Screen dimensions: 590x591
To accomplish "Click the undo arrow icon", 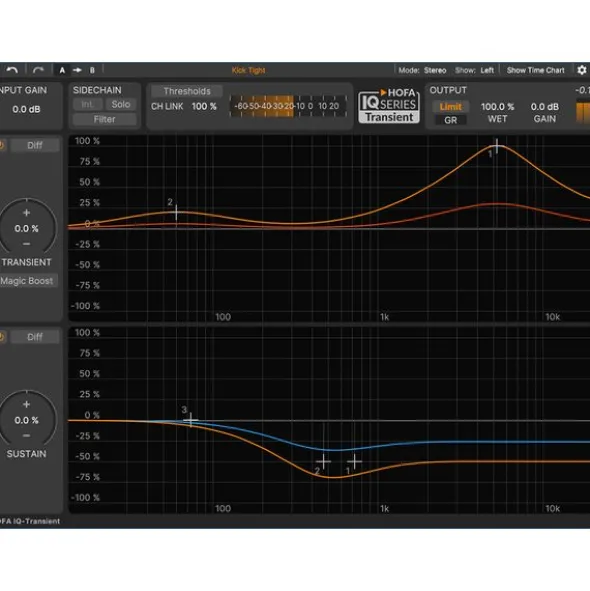I will click(12, 70).
